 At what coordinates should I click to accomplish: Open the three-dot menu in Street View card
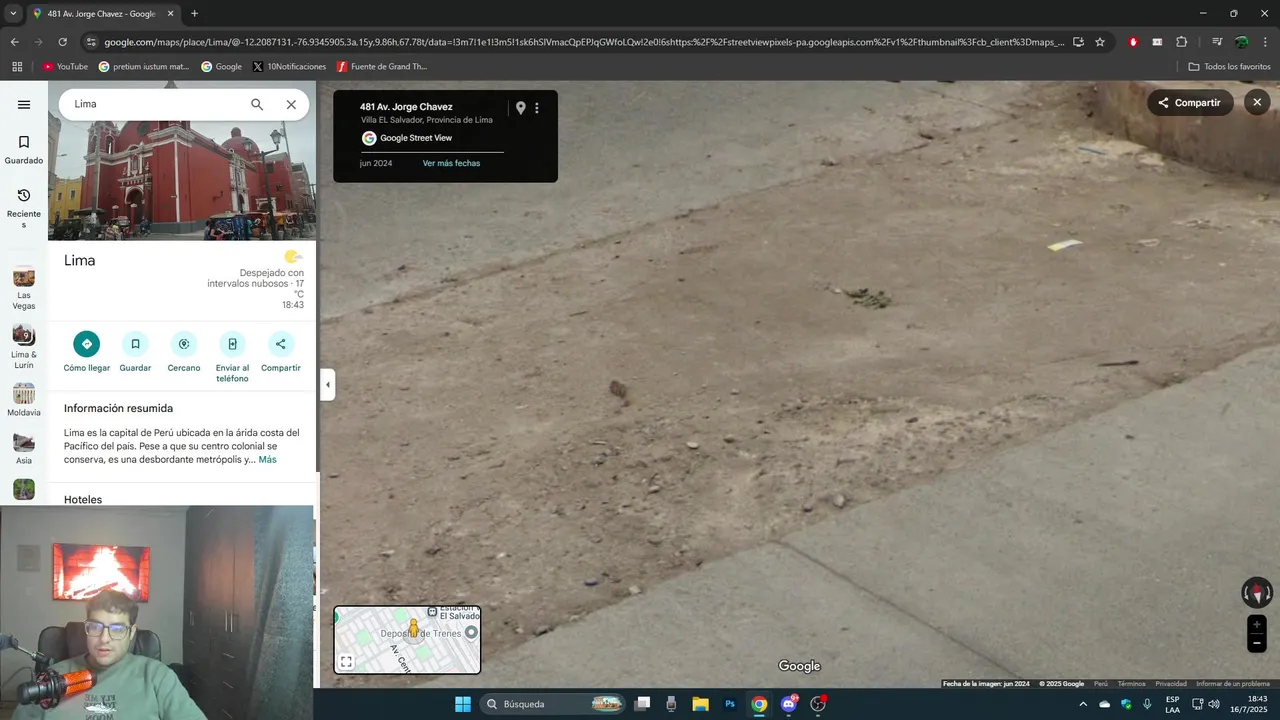(x=537, y=108)
